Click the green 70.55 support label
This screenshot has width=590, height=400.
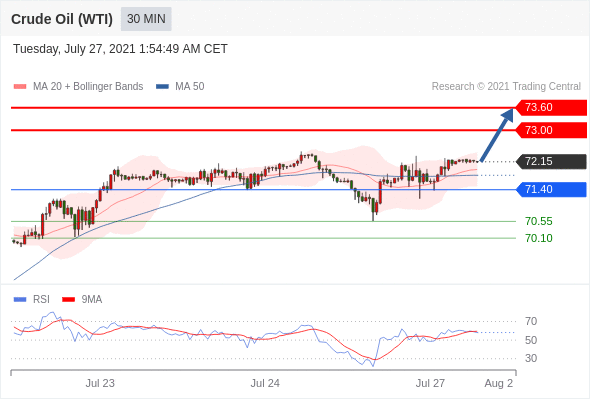[538, 221]
